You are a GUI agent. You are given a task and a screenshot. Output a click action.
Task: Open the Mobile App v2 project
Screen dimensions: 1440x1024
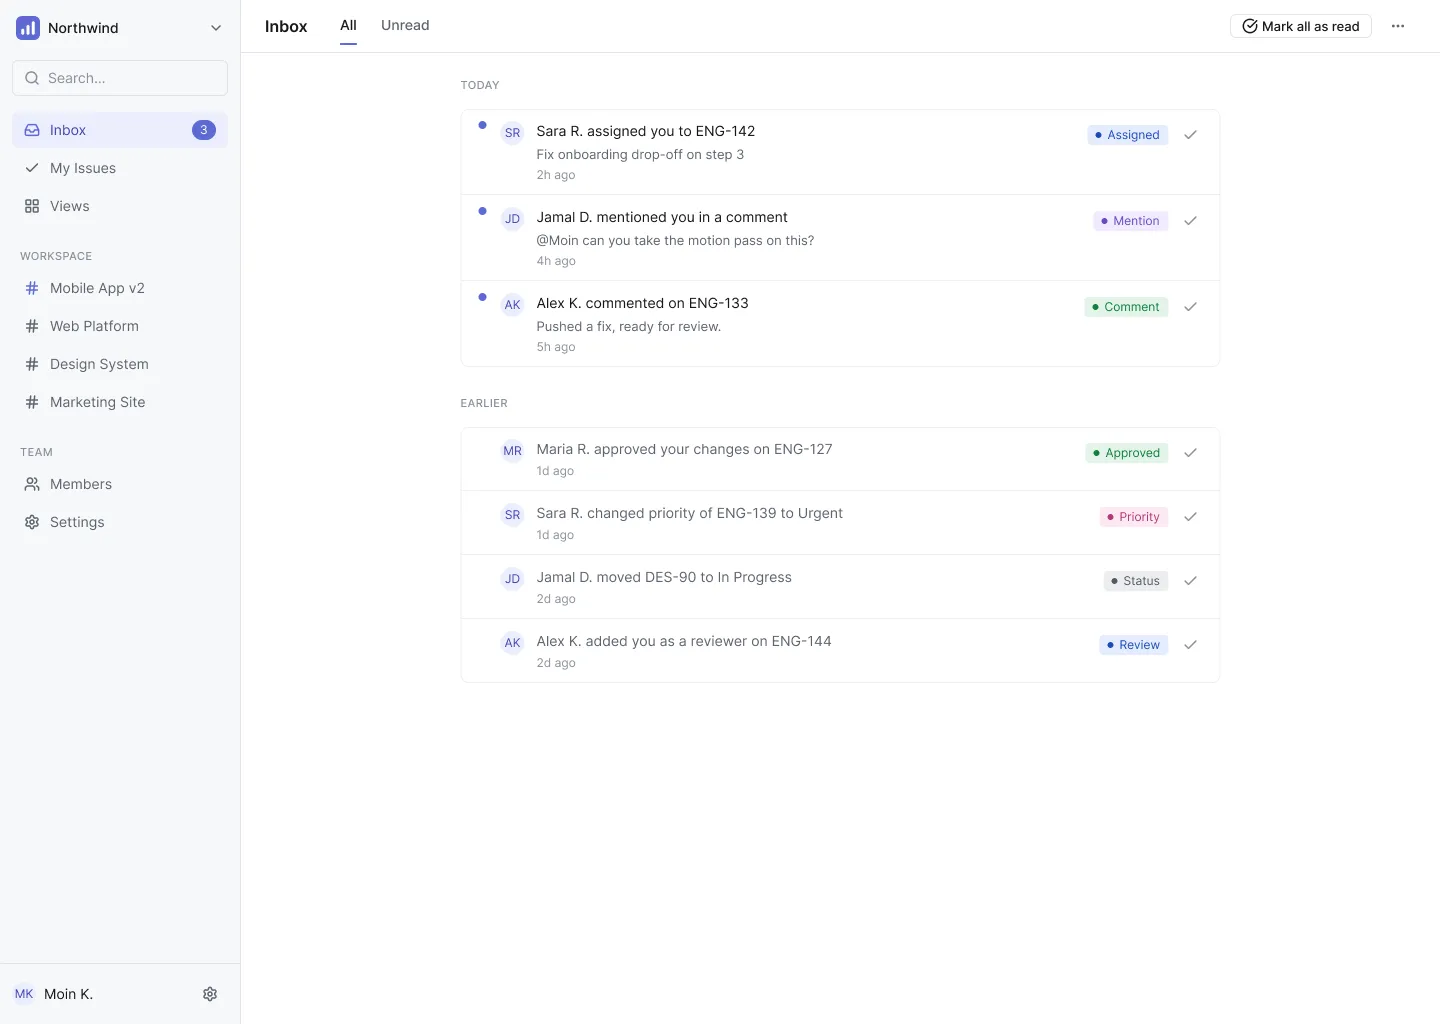[x=120, y=288]
